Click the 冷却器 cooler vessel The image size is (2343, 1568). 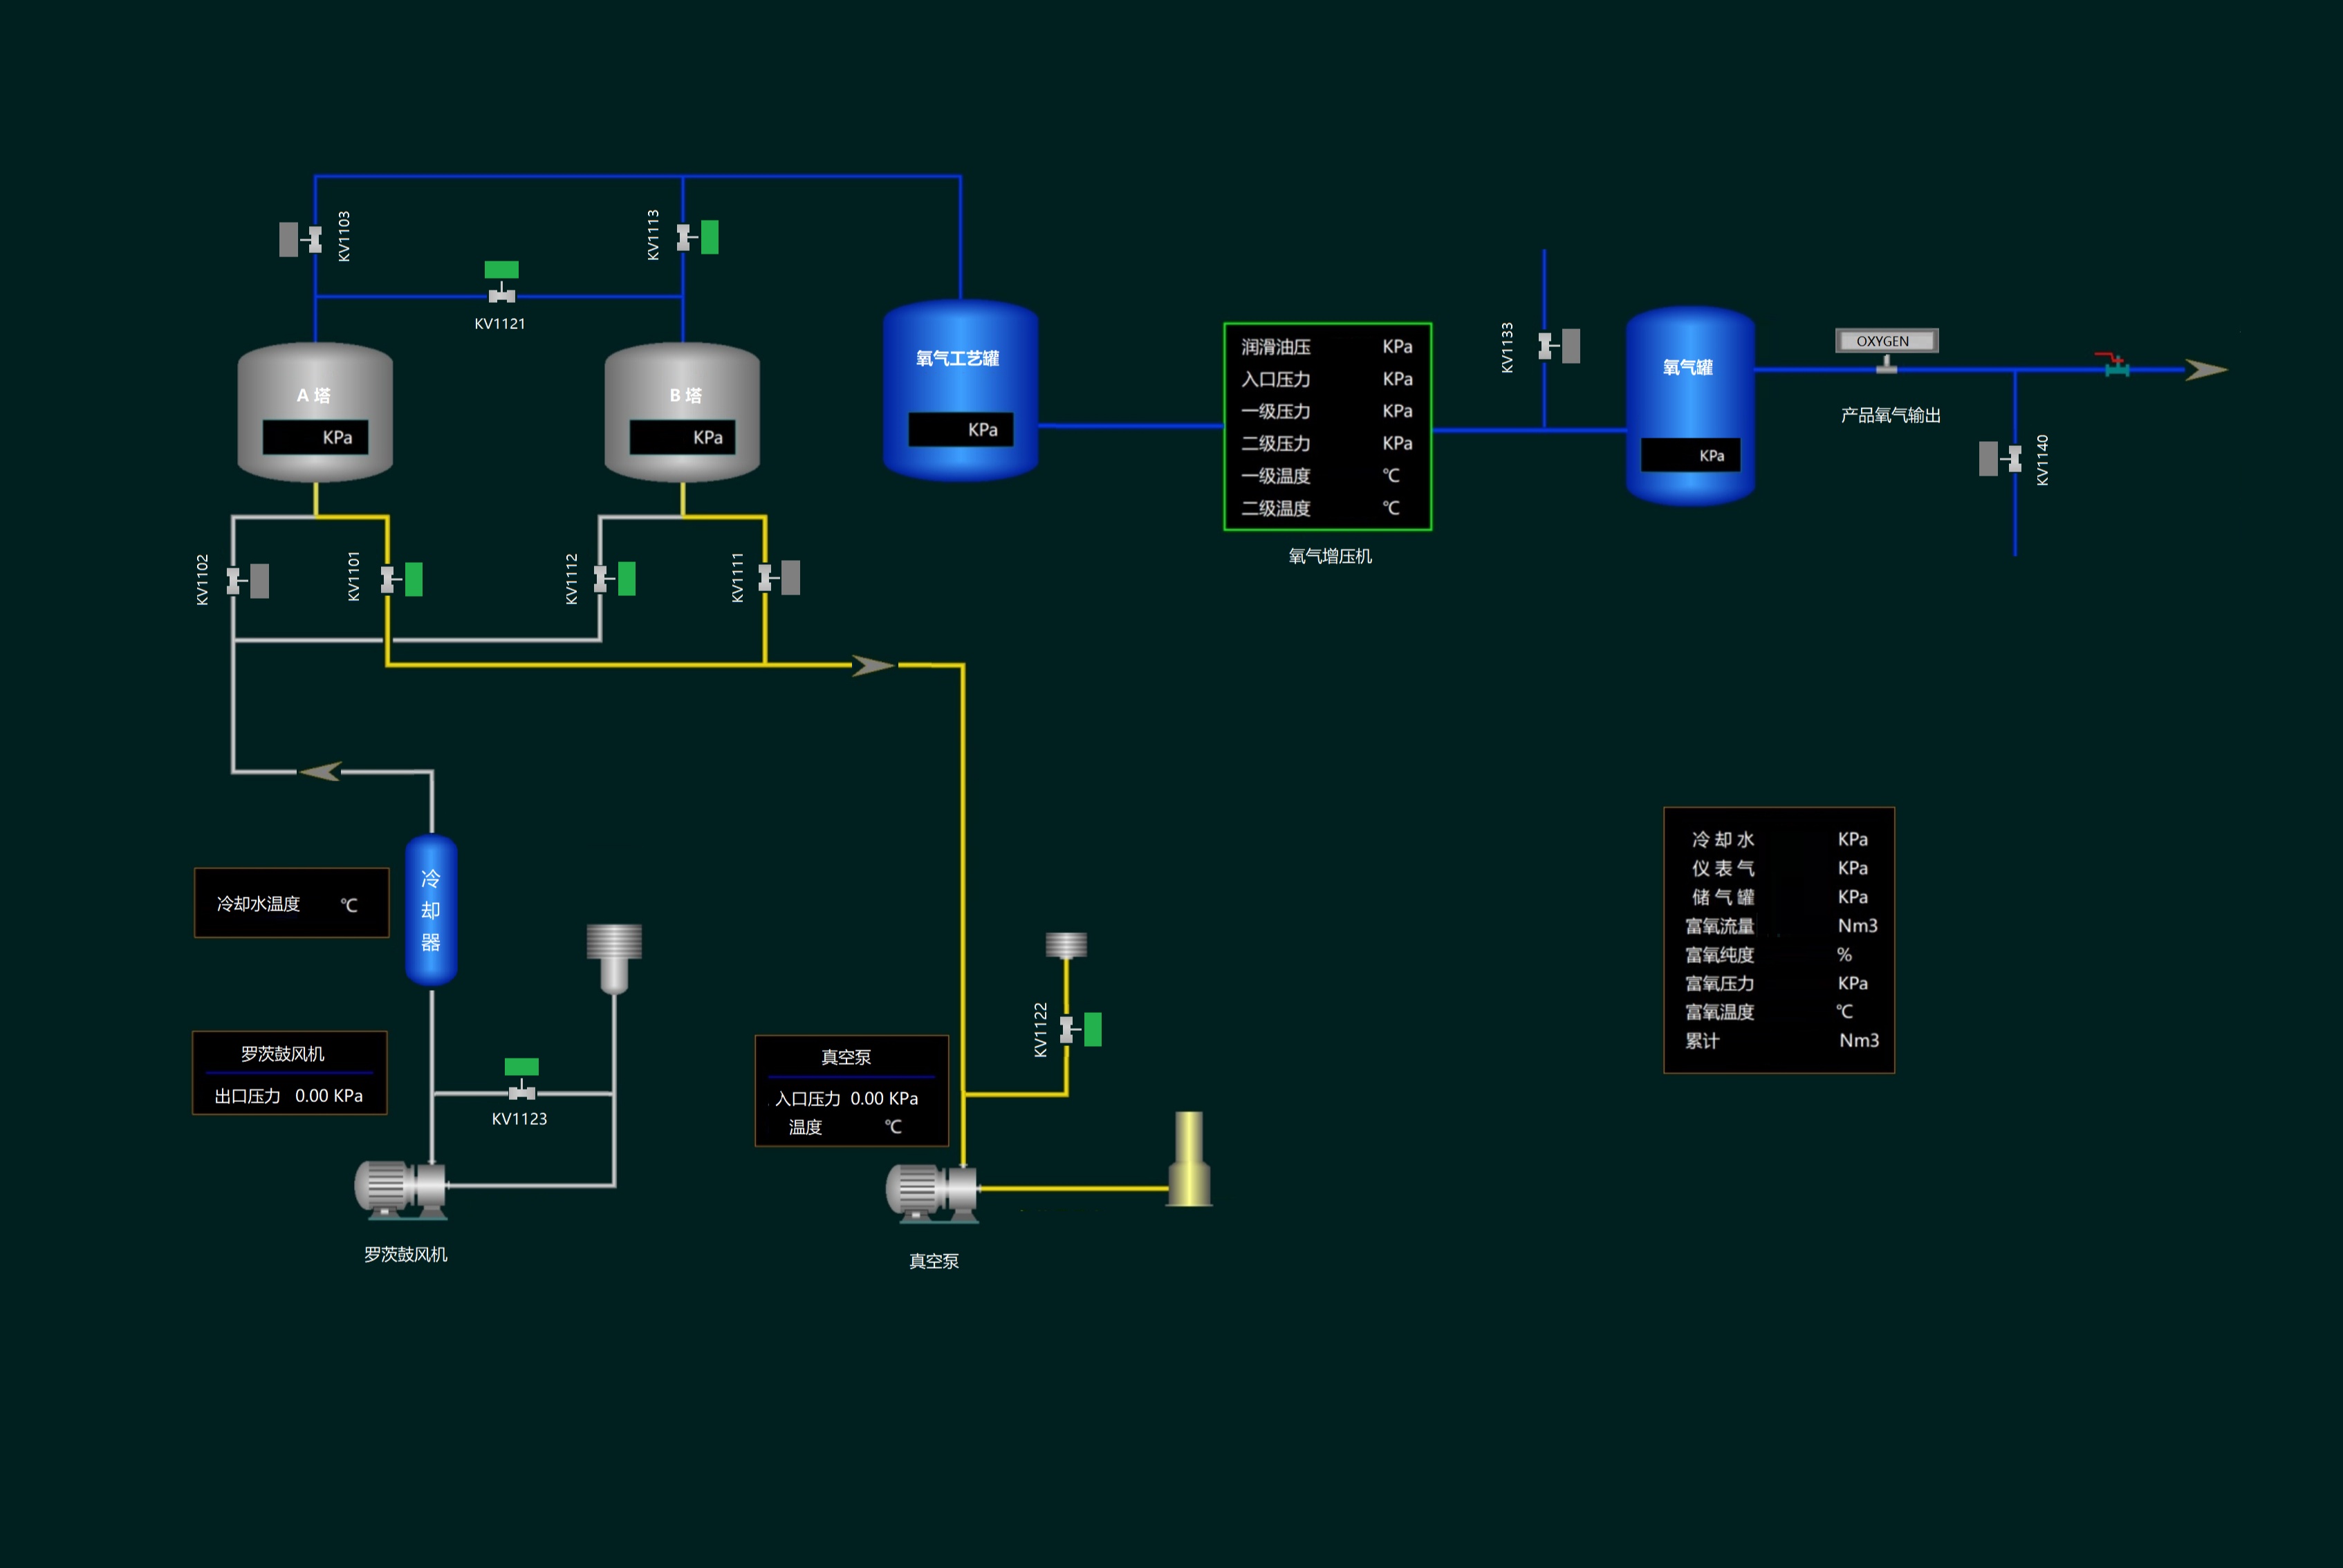point(431,910)
